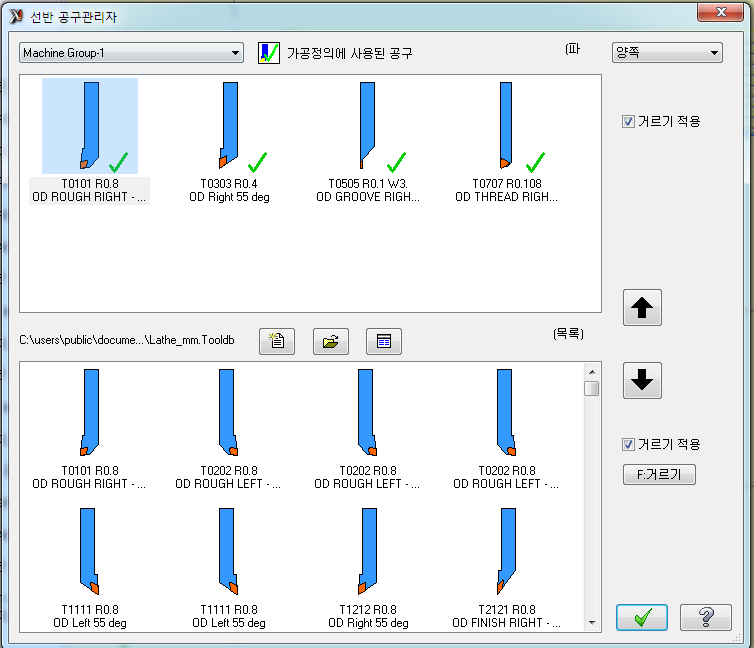The image size is (754, 648).
Task: Select library tool T2121 R0.8 OD FINISH RIGHT
Action: pyautogui.click(x=507, y=568)
